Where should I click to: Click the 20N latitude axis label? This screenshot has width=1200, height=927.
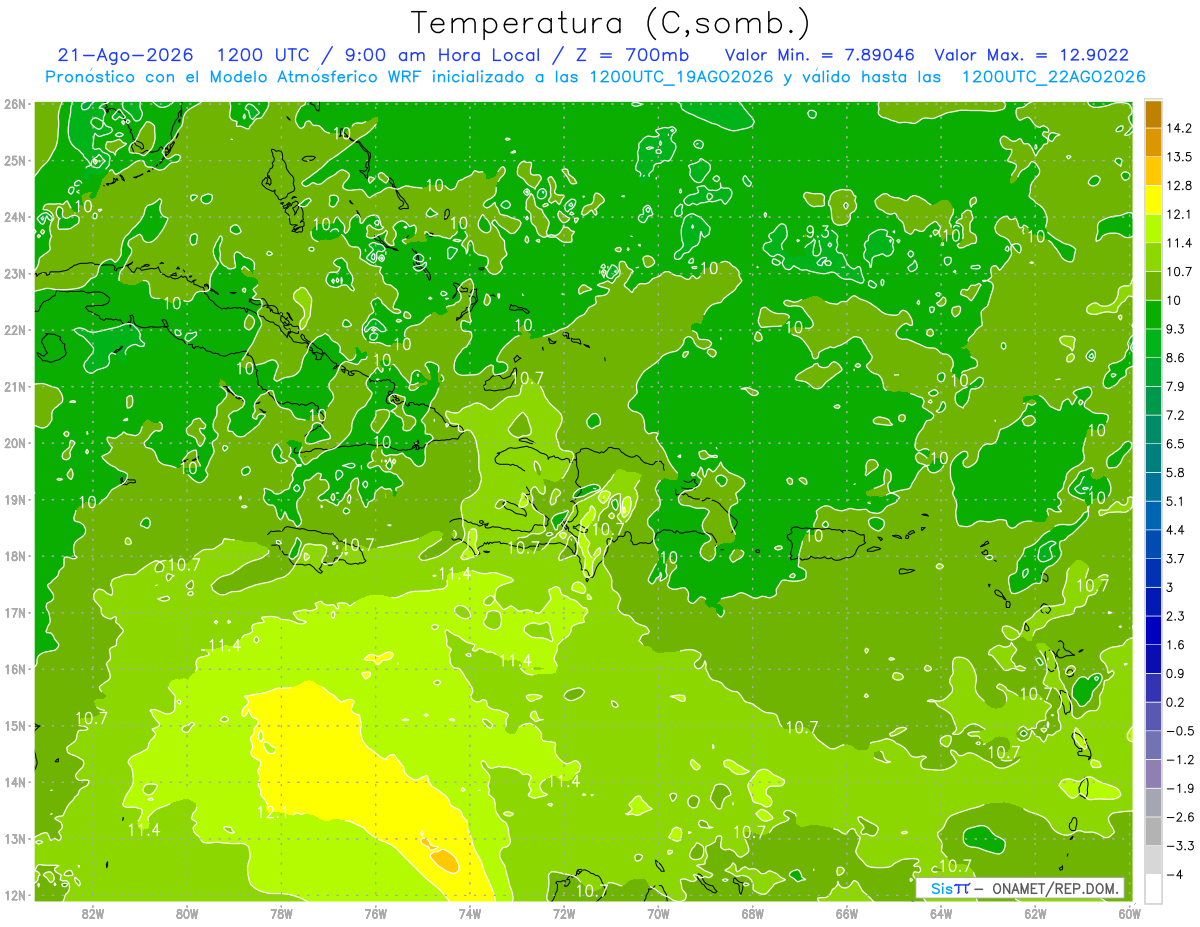pyautogui.click(x=15, y=443)
